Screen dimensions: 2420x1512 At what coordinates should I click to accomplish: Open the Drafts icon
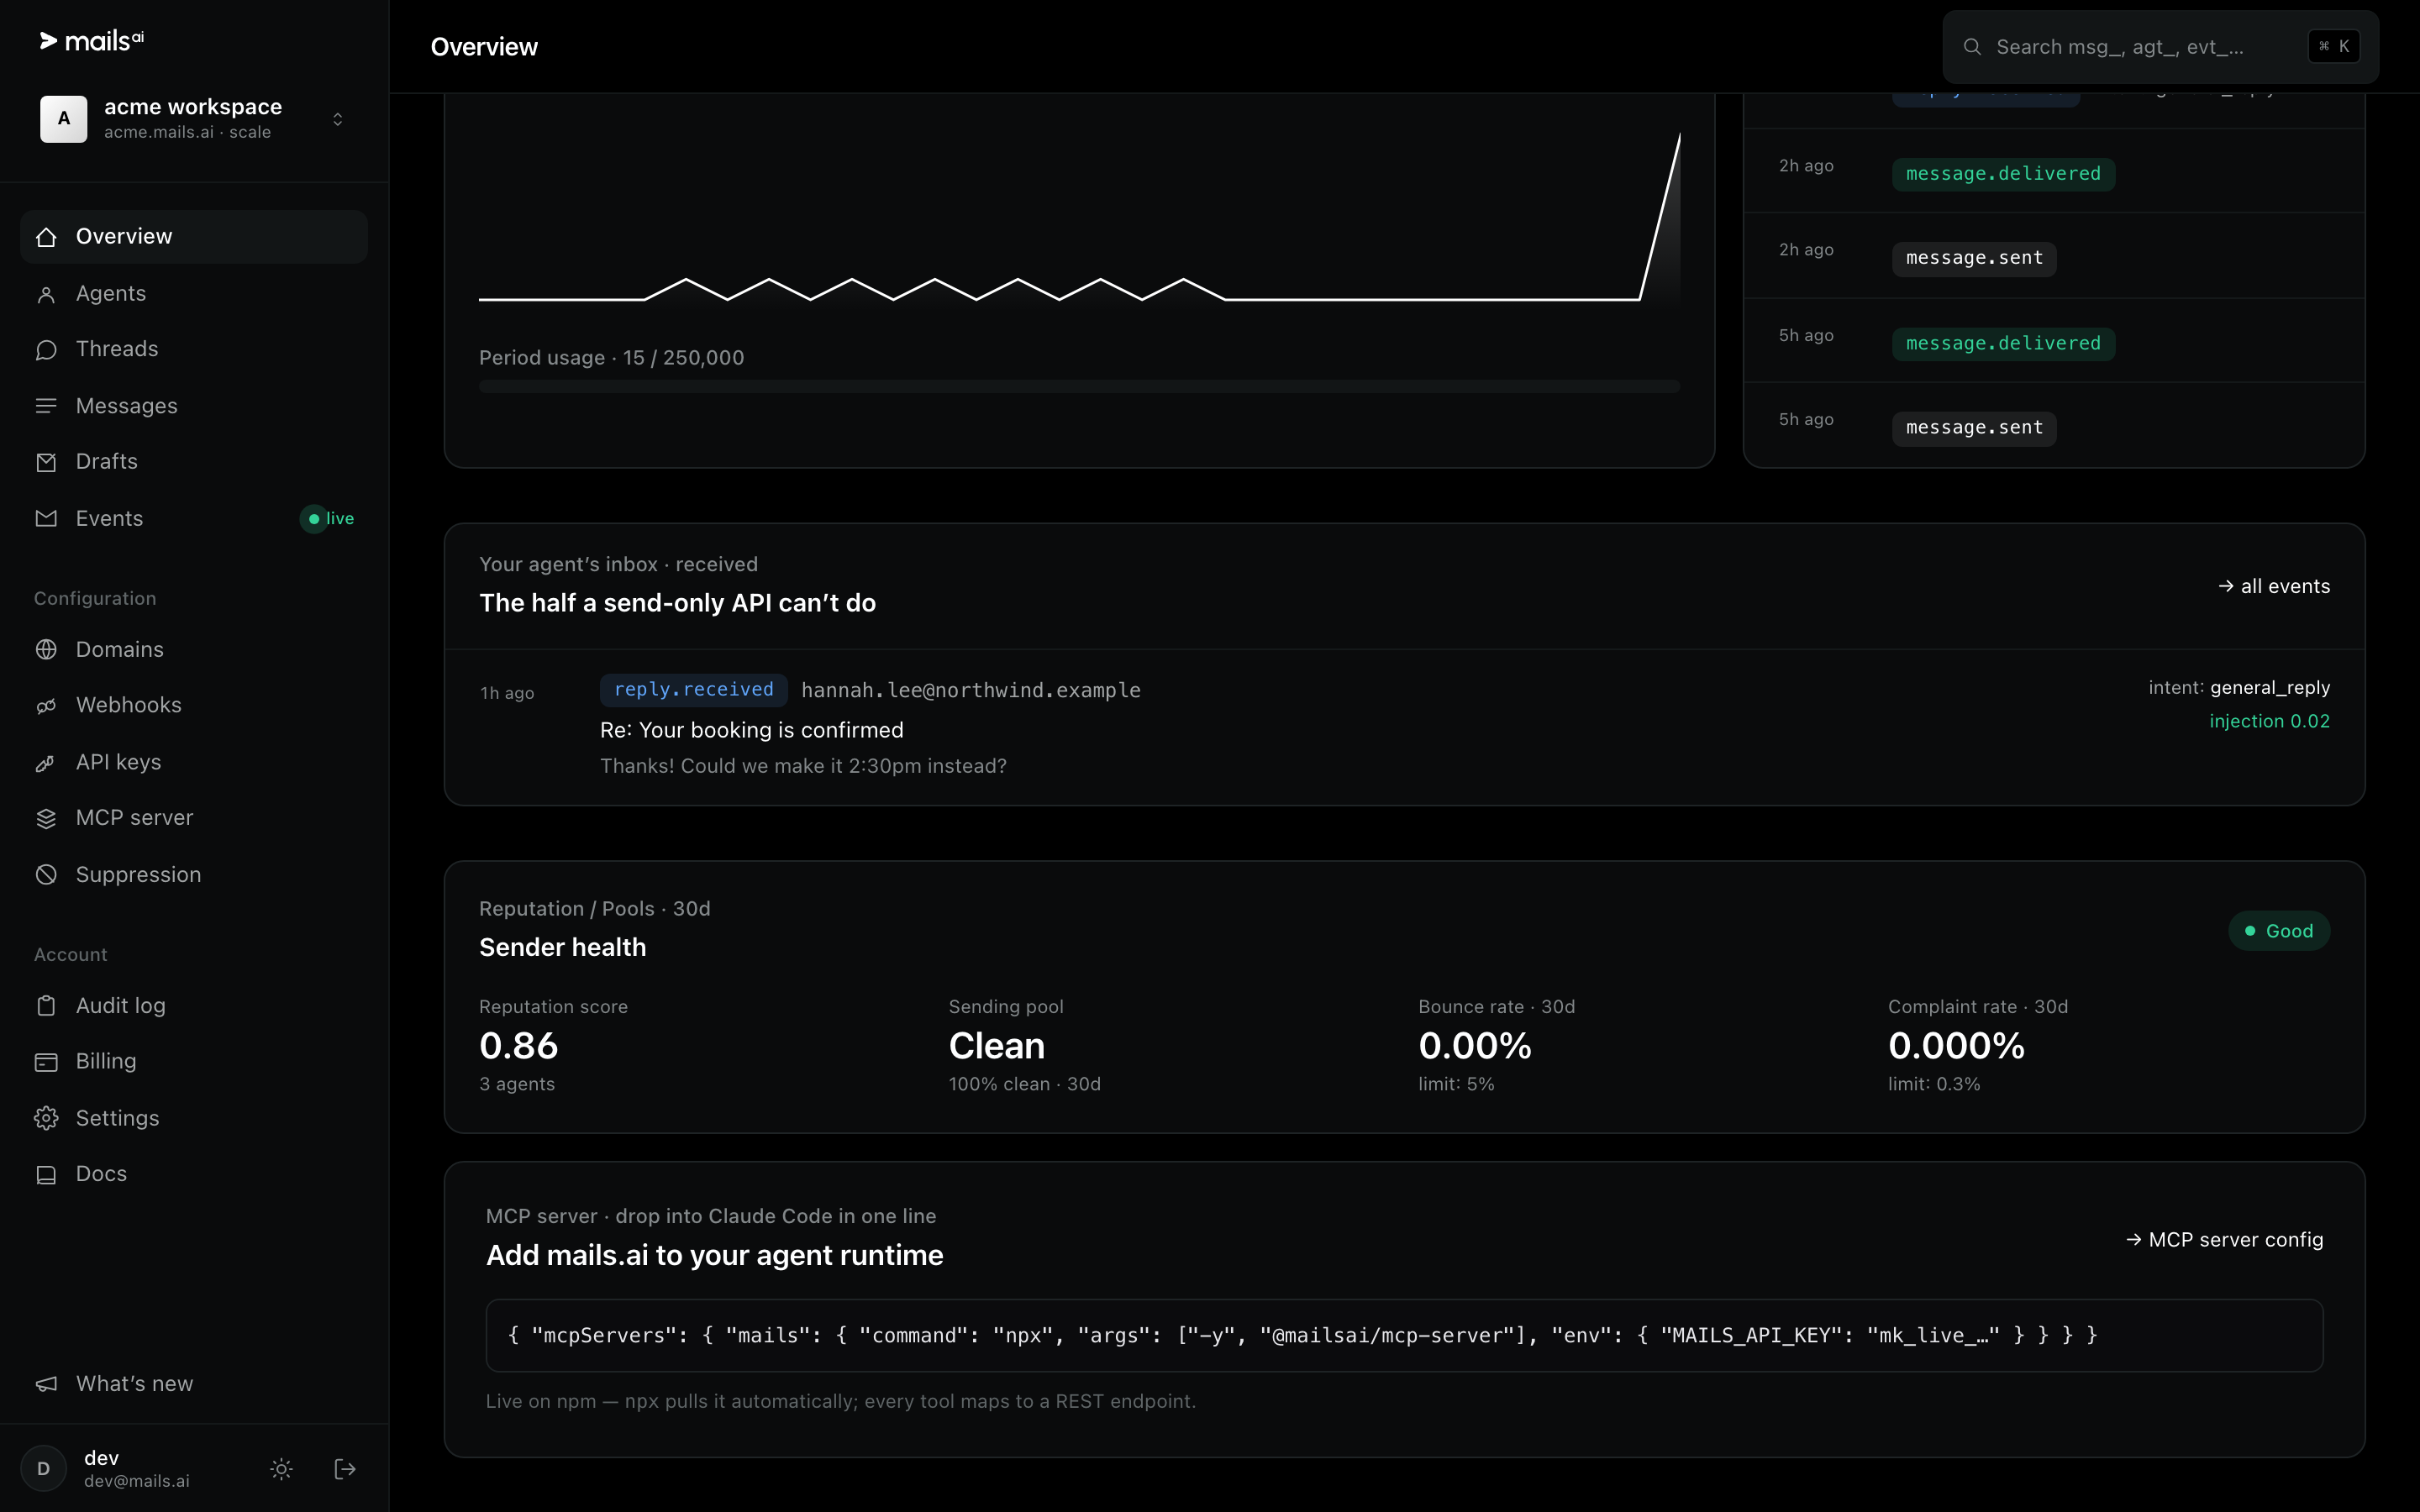[x=46, y=462]
